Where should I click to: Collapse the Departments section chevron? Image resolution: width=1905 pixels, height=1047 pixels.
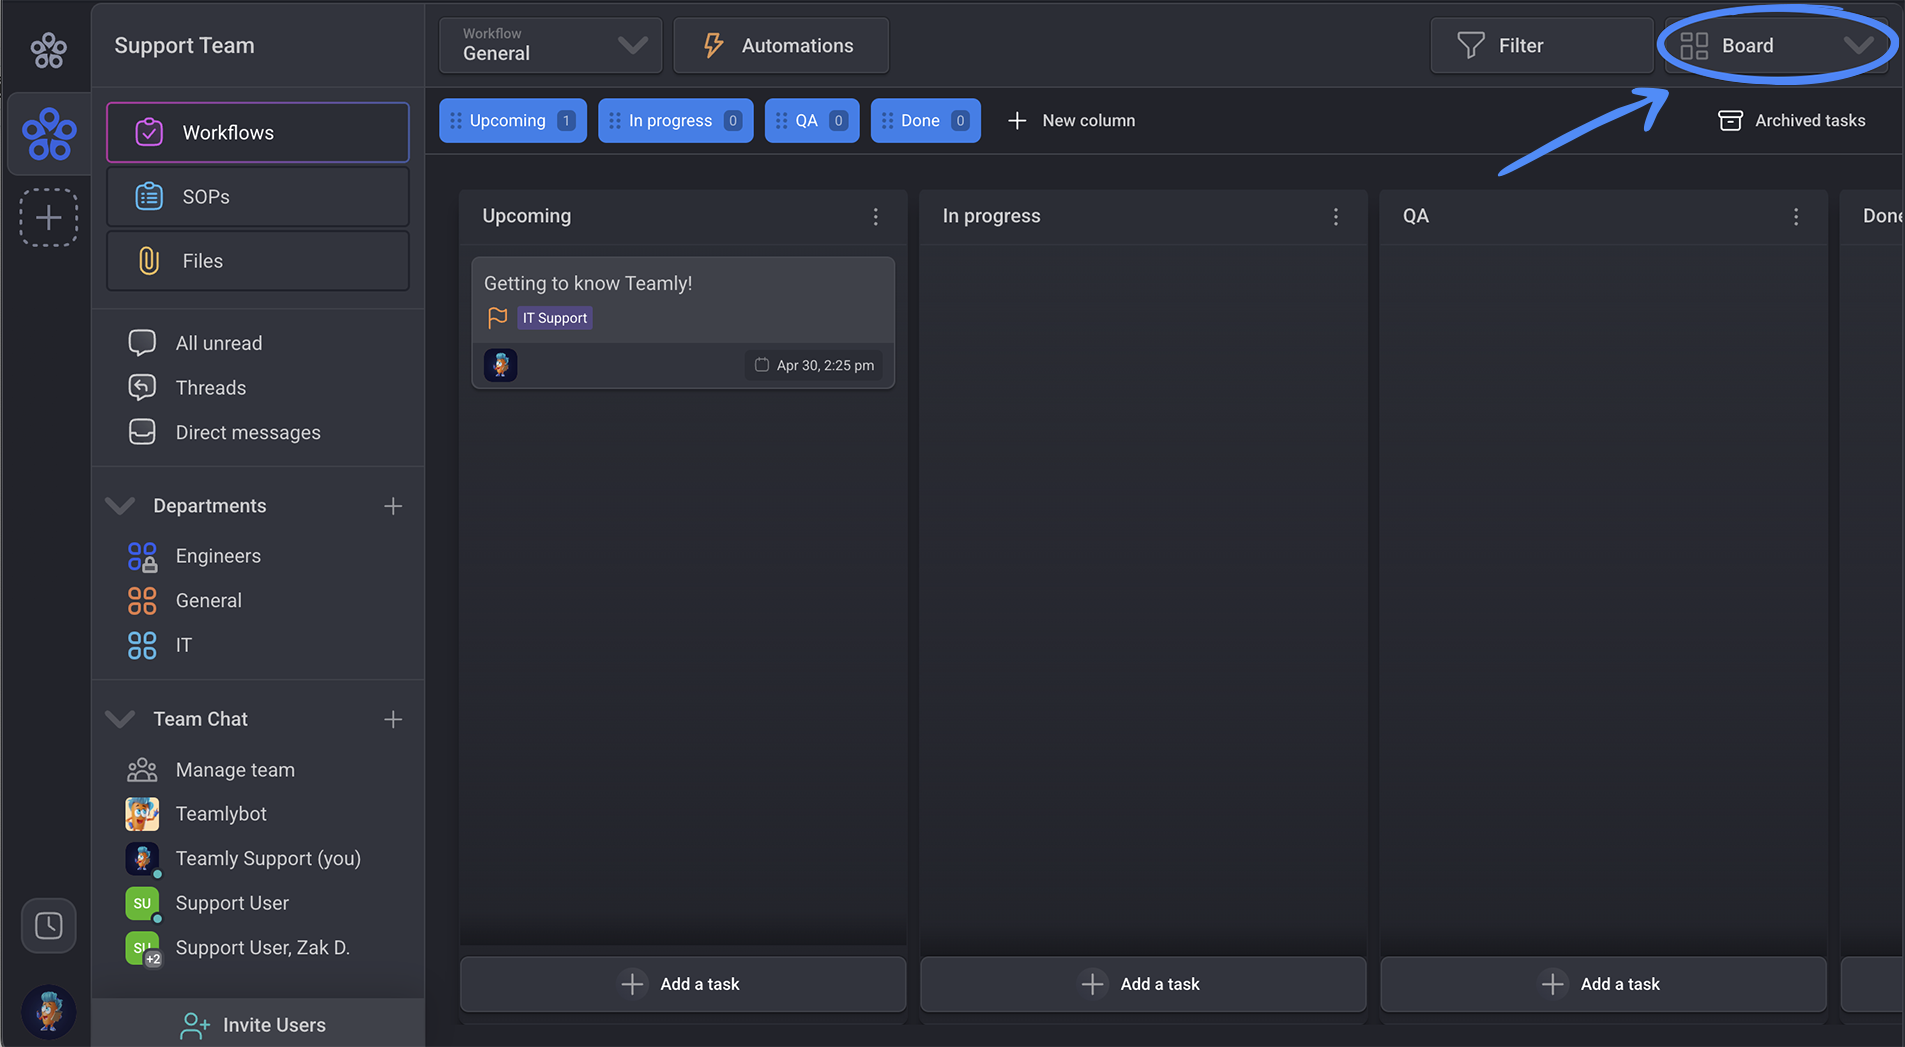(x=120, y=506)
